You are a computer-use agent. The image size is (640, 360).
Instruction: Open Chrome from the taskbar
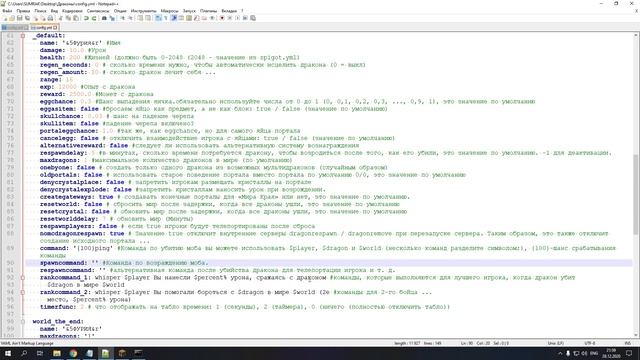pos(73,353)
